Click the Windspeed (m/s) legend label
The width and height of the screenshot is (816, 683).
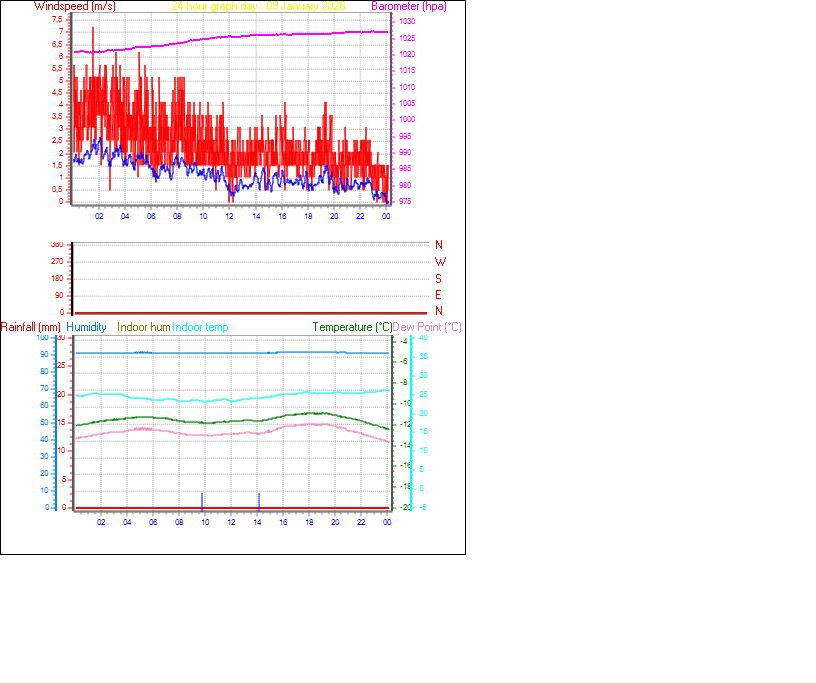(74, 6)
